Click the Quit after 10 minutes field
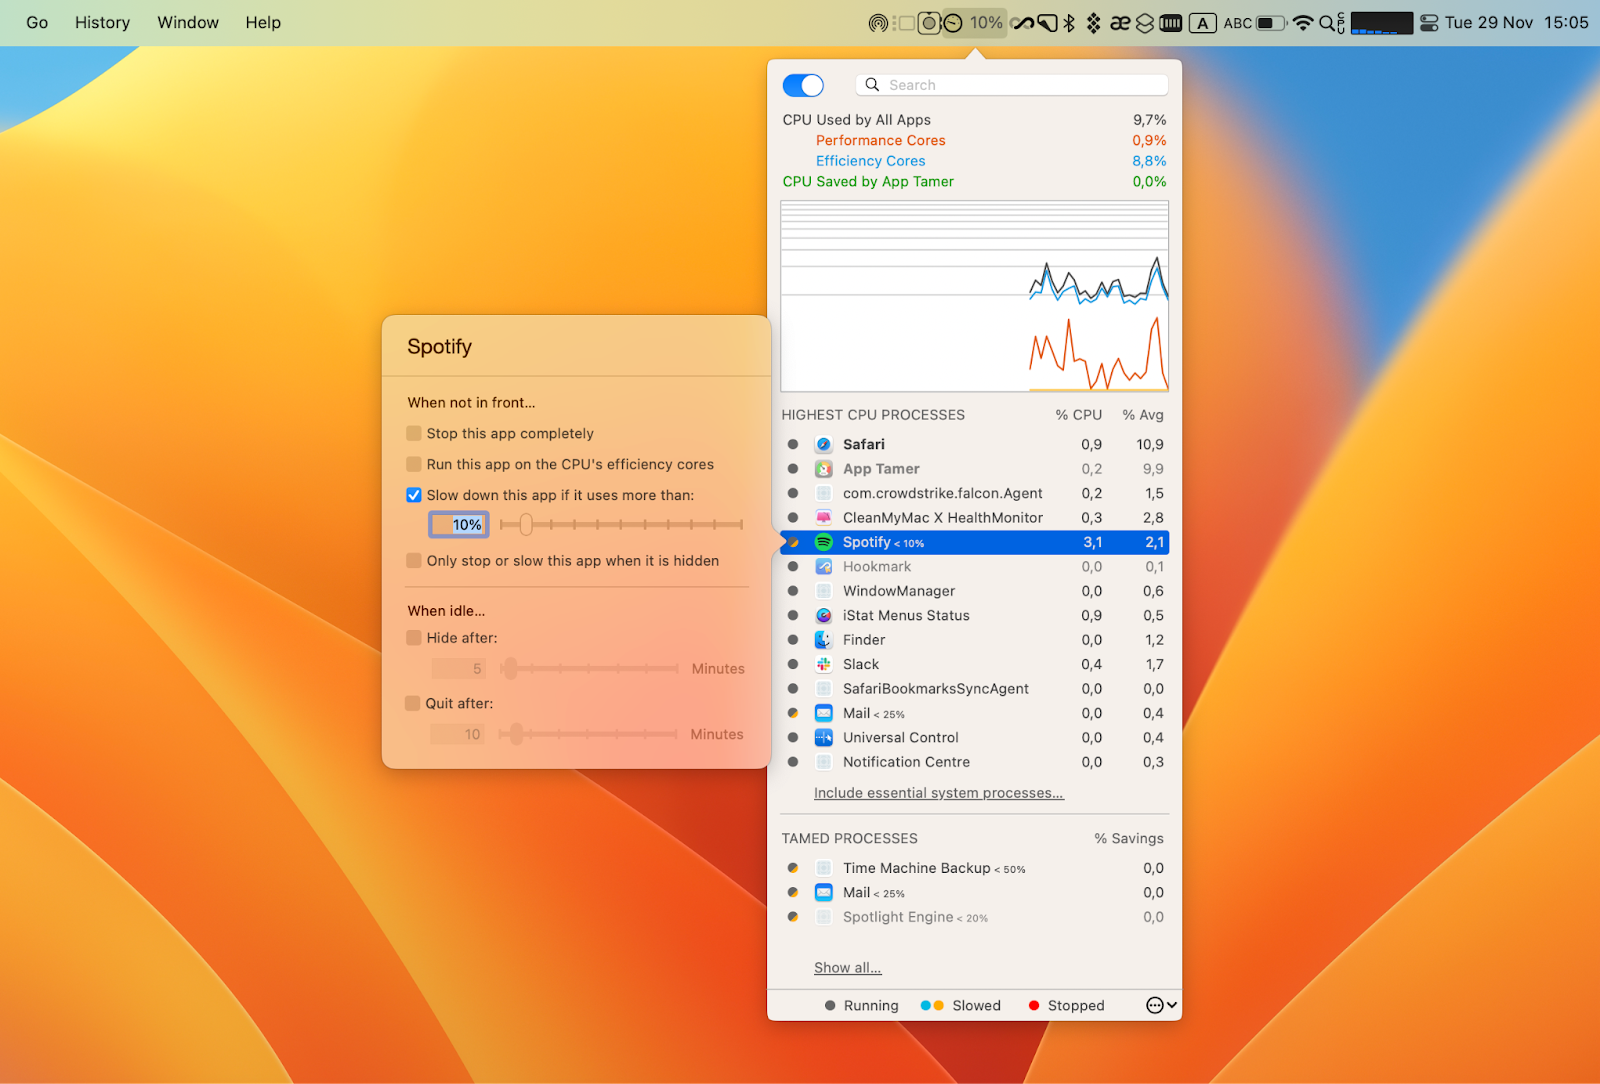 [458, 735]
